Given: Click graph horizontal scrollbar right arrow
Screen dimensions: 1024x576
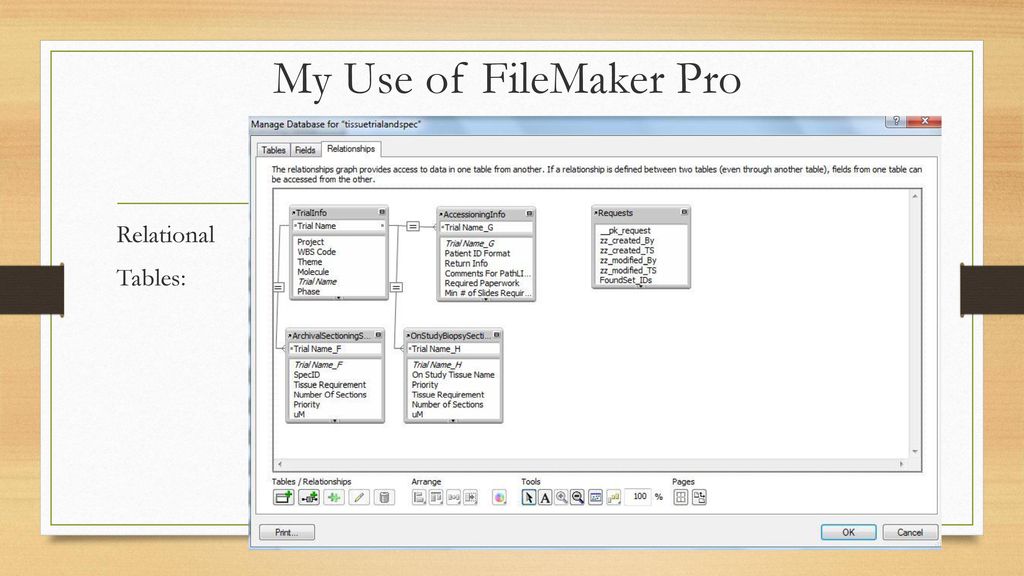Looking at the screenshot, I should click(901, 464).
